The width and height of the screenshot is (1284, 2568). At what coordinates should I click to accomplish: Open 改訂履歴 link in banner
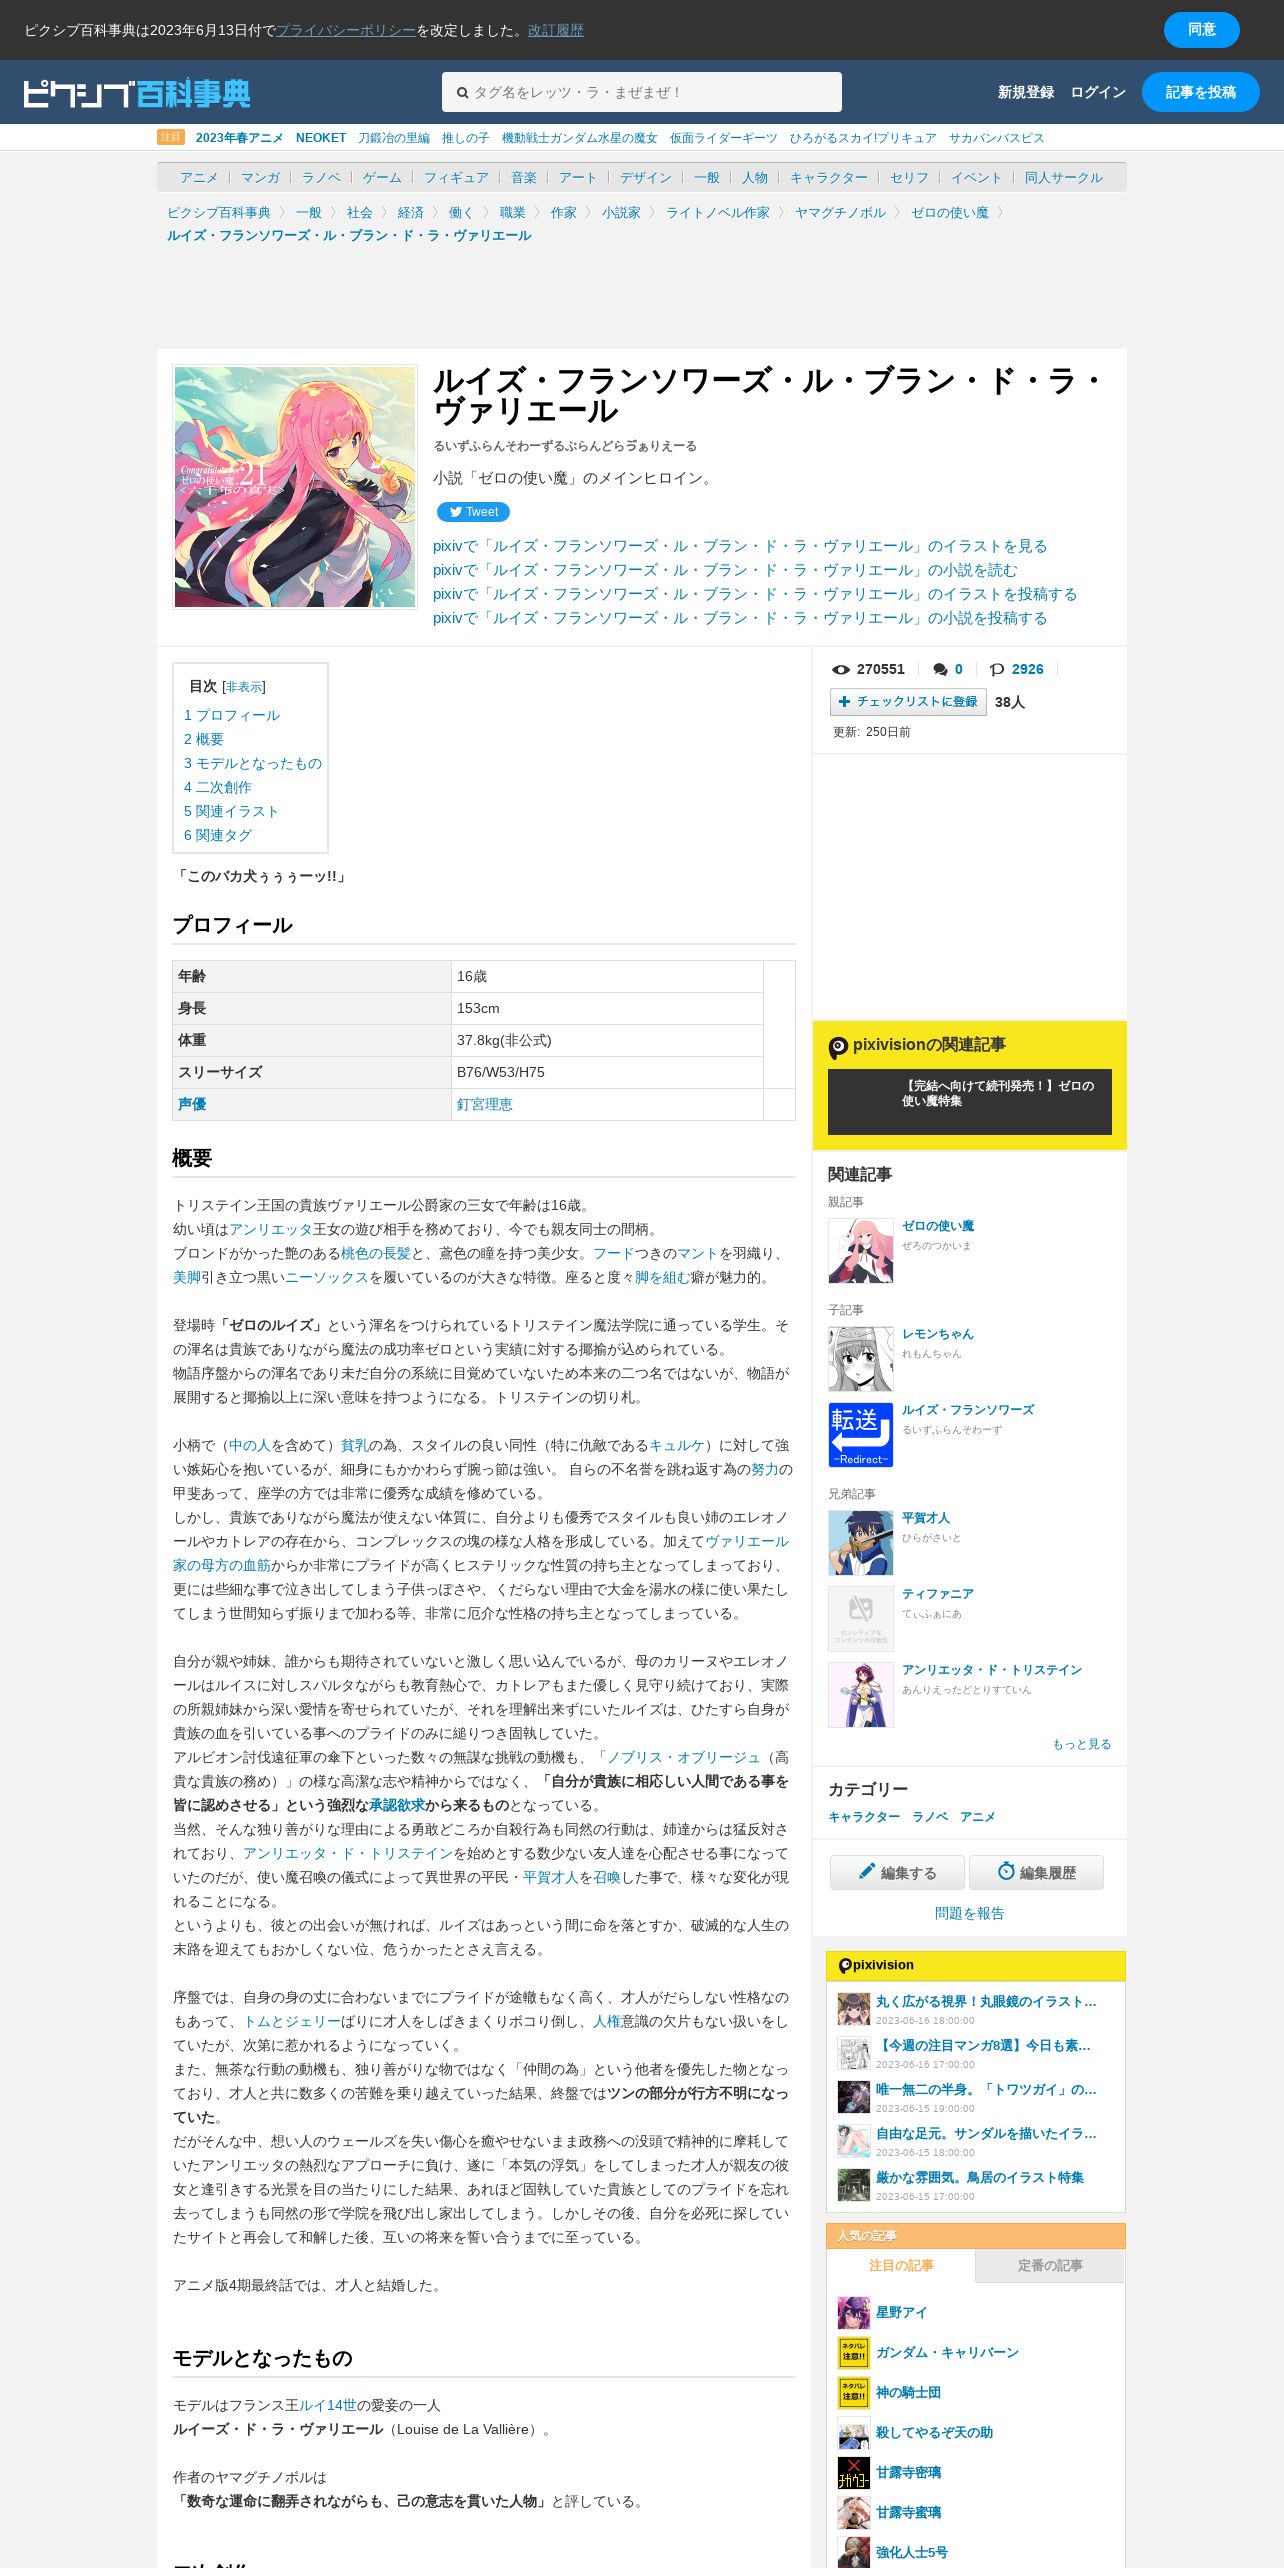pyautogui.click(x=556, y=30)
